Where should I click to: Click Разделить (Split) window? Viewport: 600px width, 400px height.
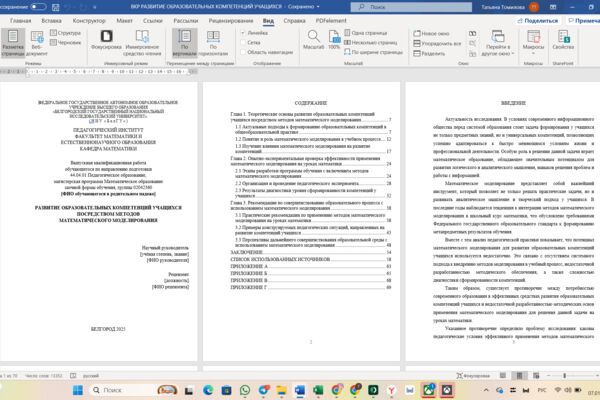pos(429,54)
